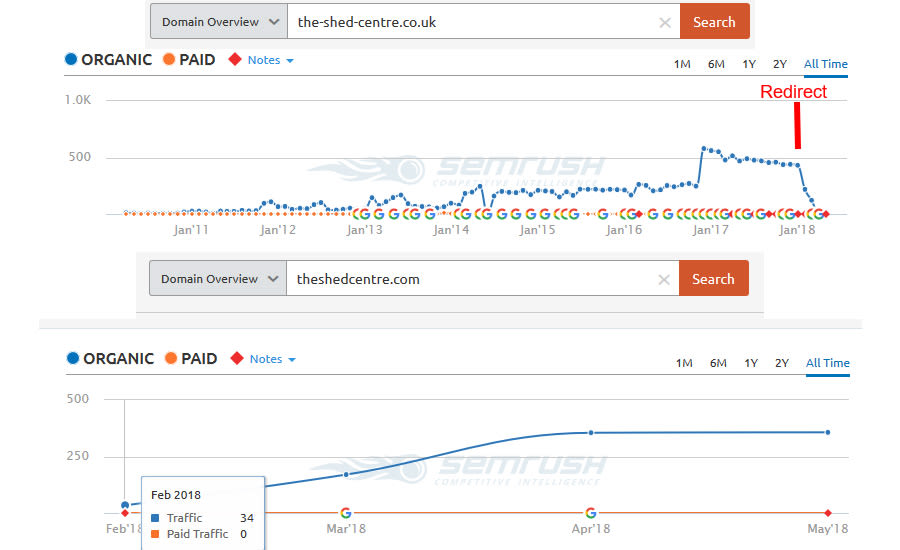Click red Notes diamond icon in lower legend
This screenshot has height=550, width=900.
(x=236, y=358)
